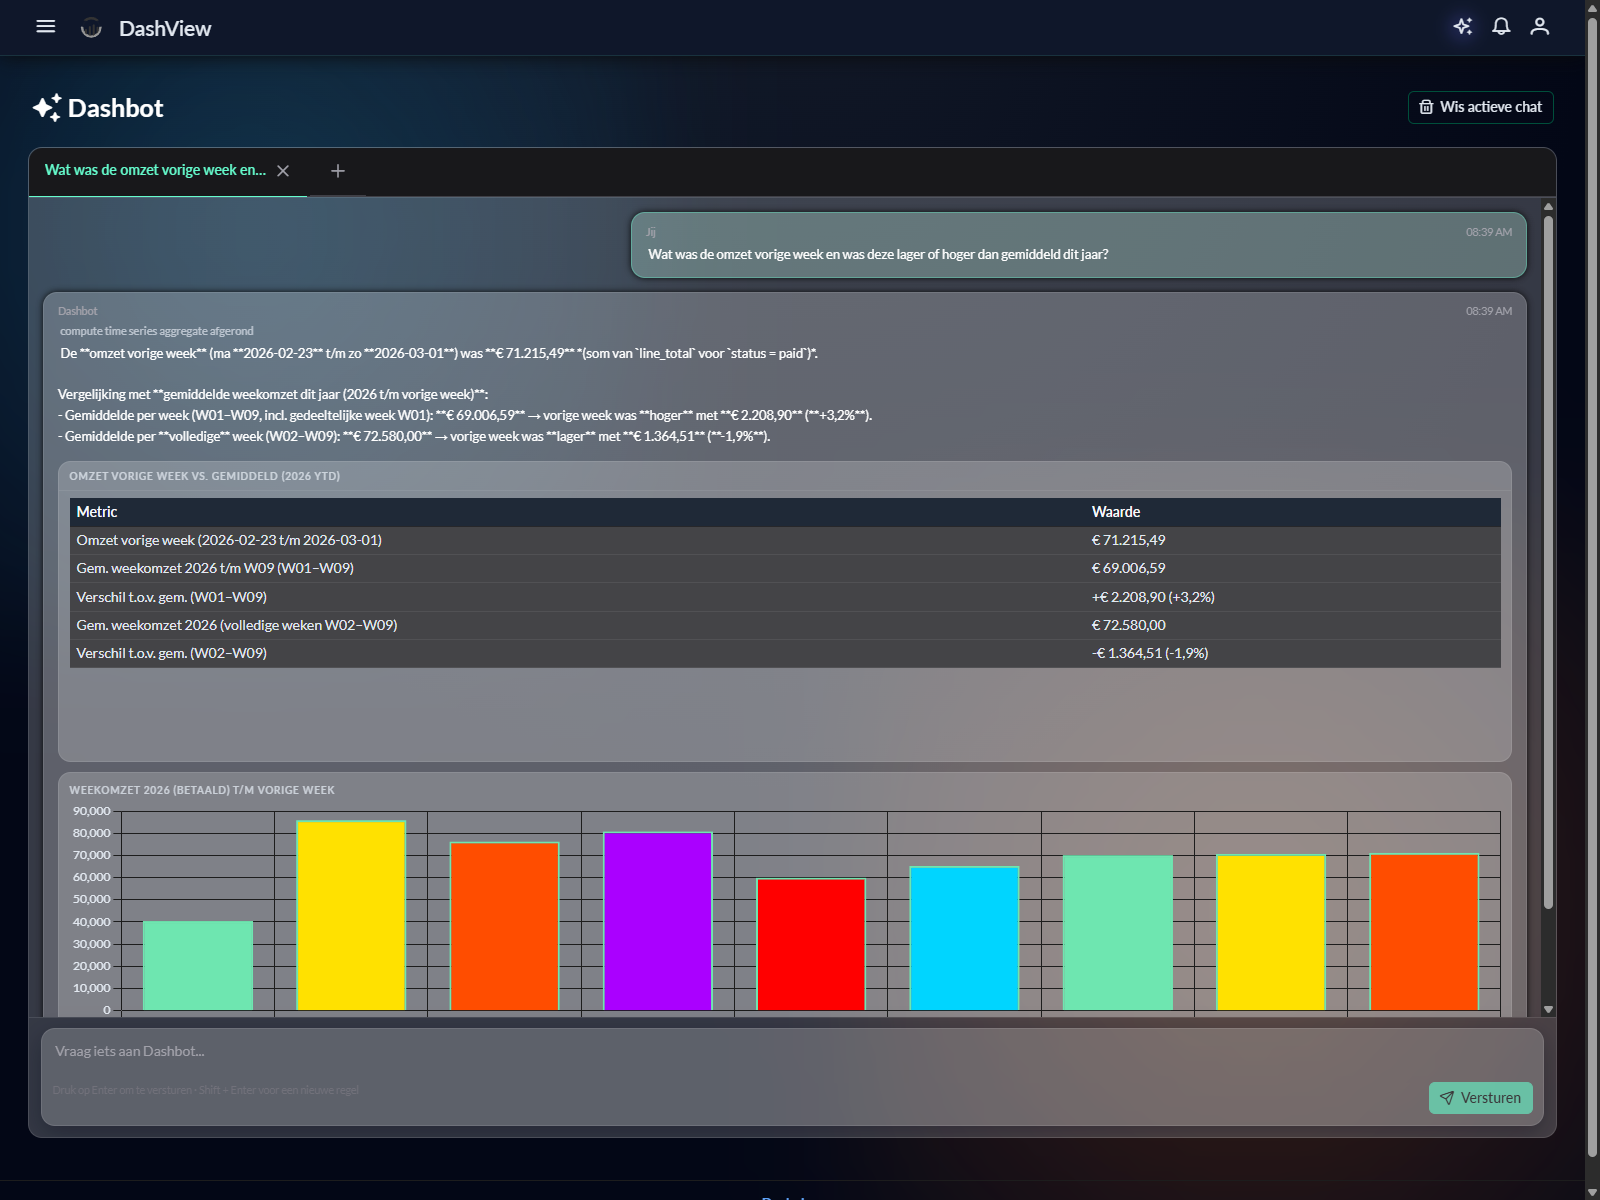Click the red bar in the weekly chart
This screenshot has width=1600, height=1200.
[x=810, y=944]
